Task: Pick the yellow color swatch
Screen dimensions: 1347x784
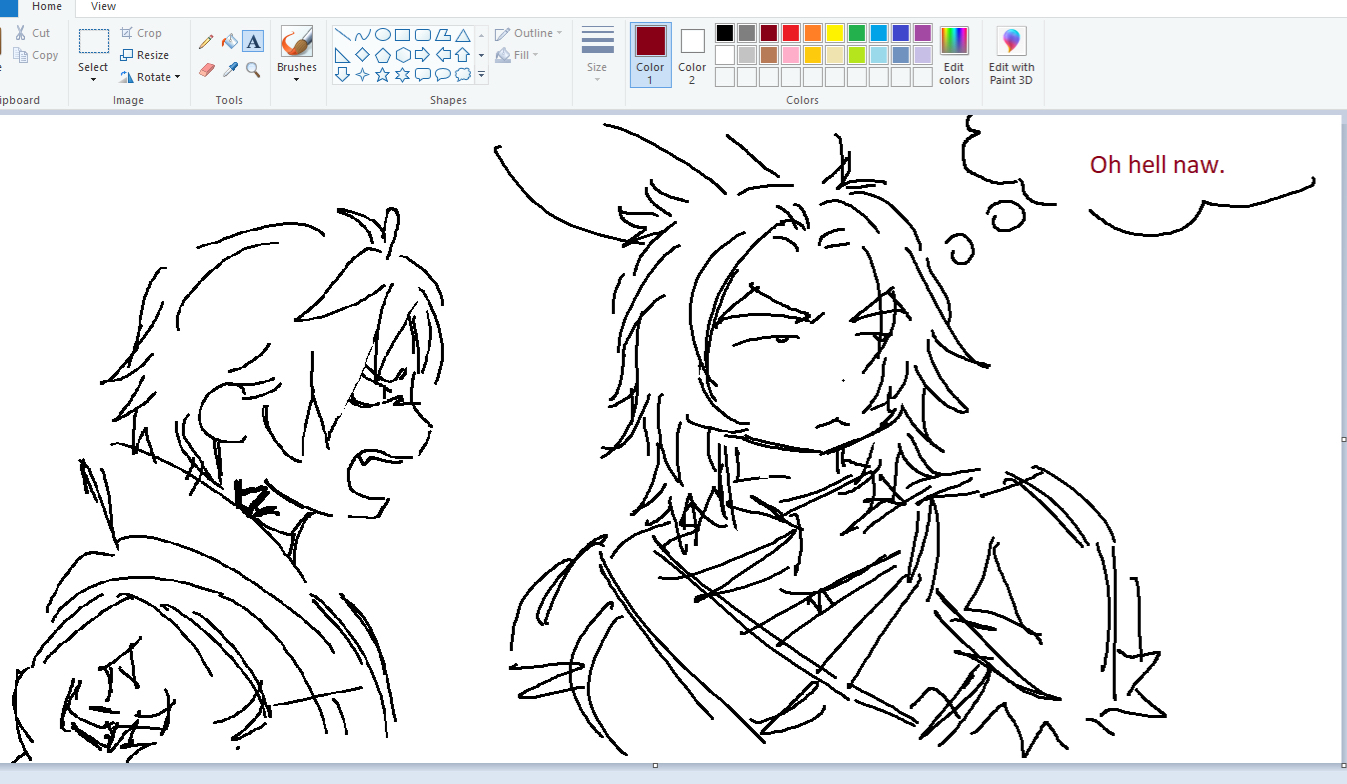Action: tap(834, 33)
